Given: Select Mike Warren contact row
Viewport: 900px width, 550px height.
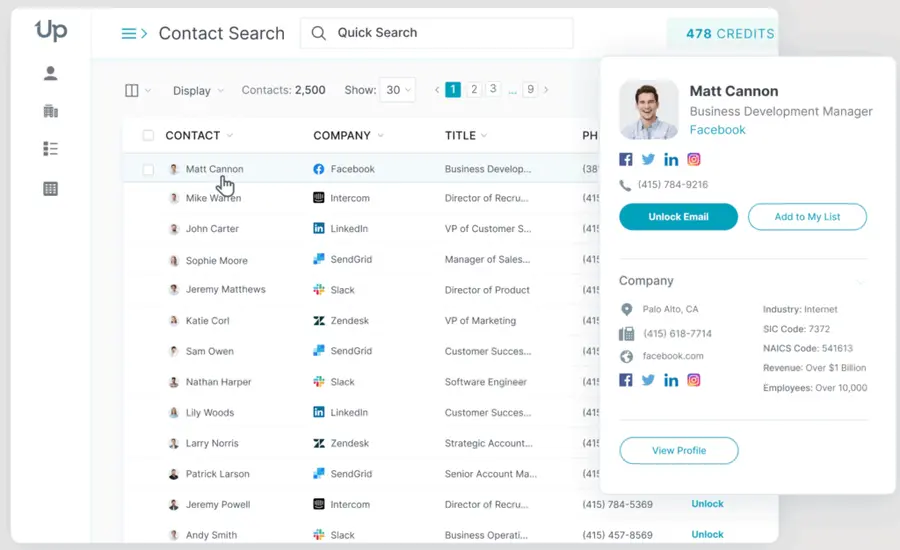Looking at the screenshot, I should 360,198.
